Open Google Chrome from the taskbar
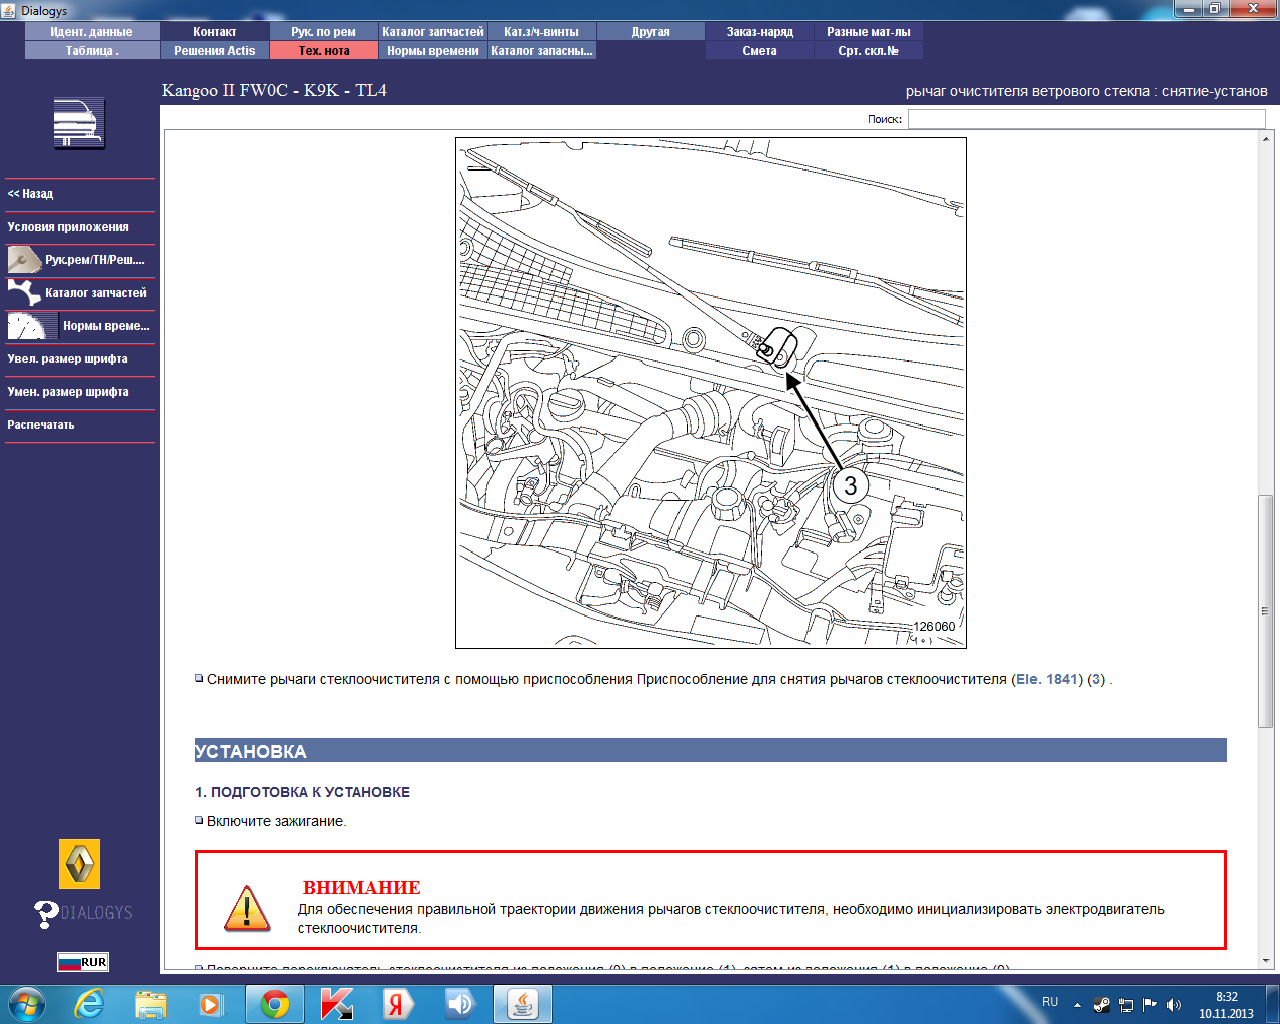The height and width of the screenshot is (1024, 1280). pyautogui.click(x=275, y=1003)
